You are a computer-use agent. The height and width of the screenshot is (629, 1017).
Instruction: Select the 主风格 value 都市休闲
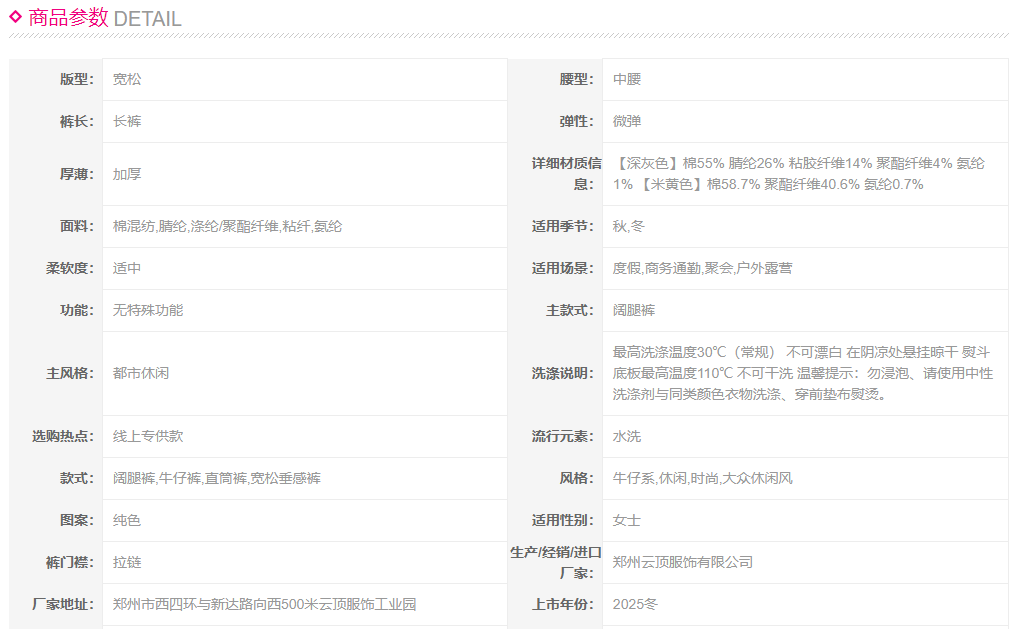point(141,373)
